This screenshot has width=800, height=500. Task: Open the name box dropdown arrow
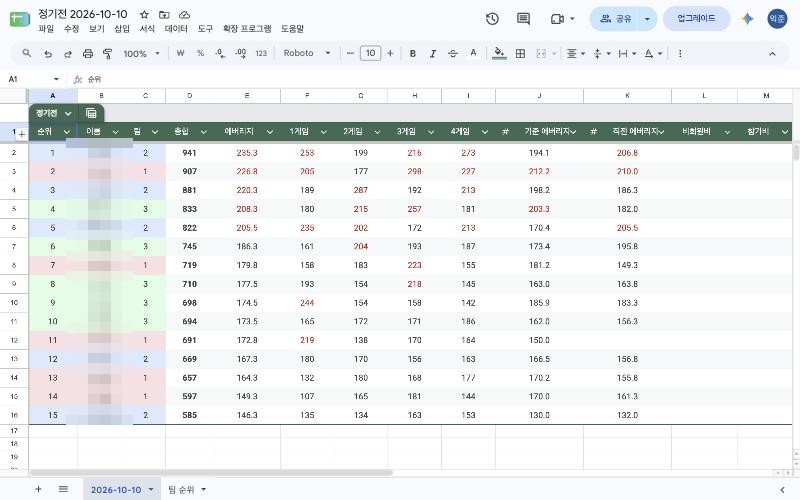pos(56,79)
